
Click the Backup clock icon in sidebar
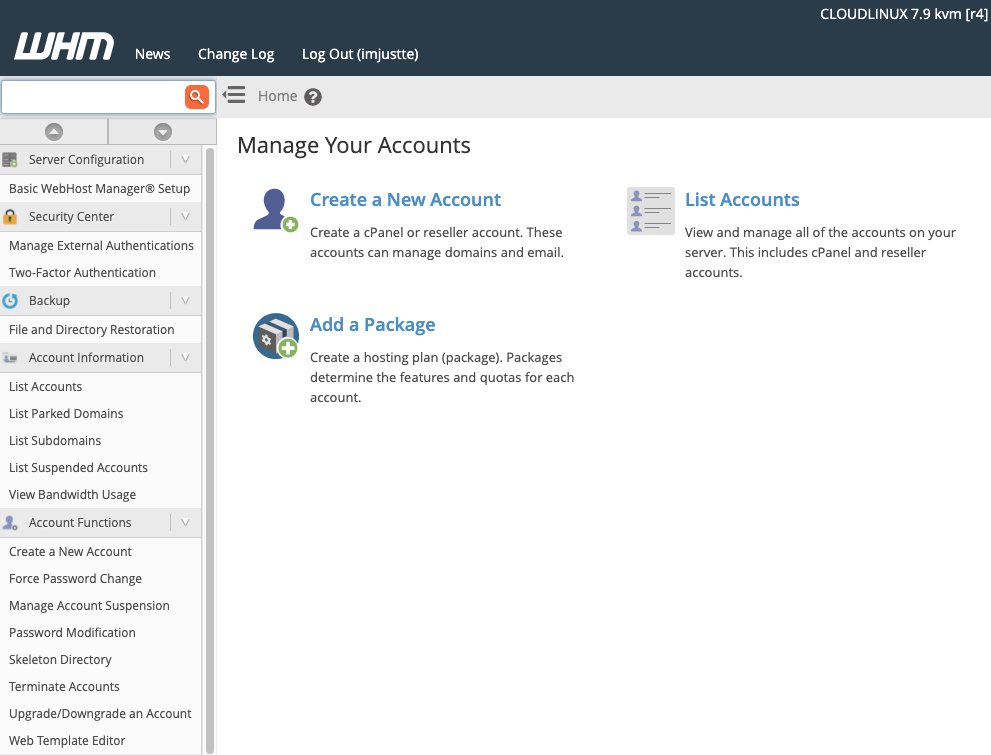click(11, 301)
